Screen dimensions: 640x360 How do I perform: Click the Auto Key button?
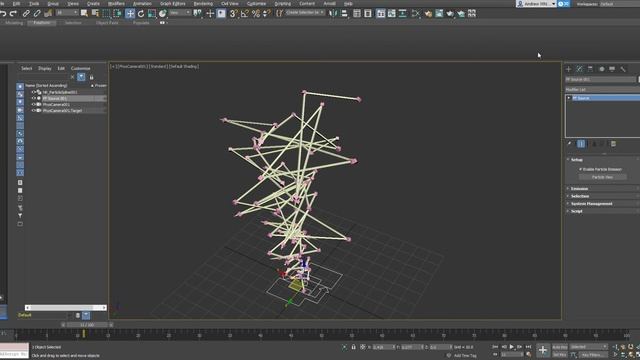tap(560, 347)
